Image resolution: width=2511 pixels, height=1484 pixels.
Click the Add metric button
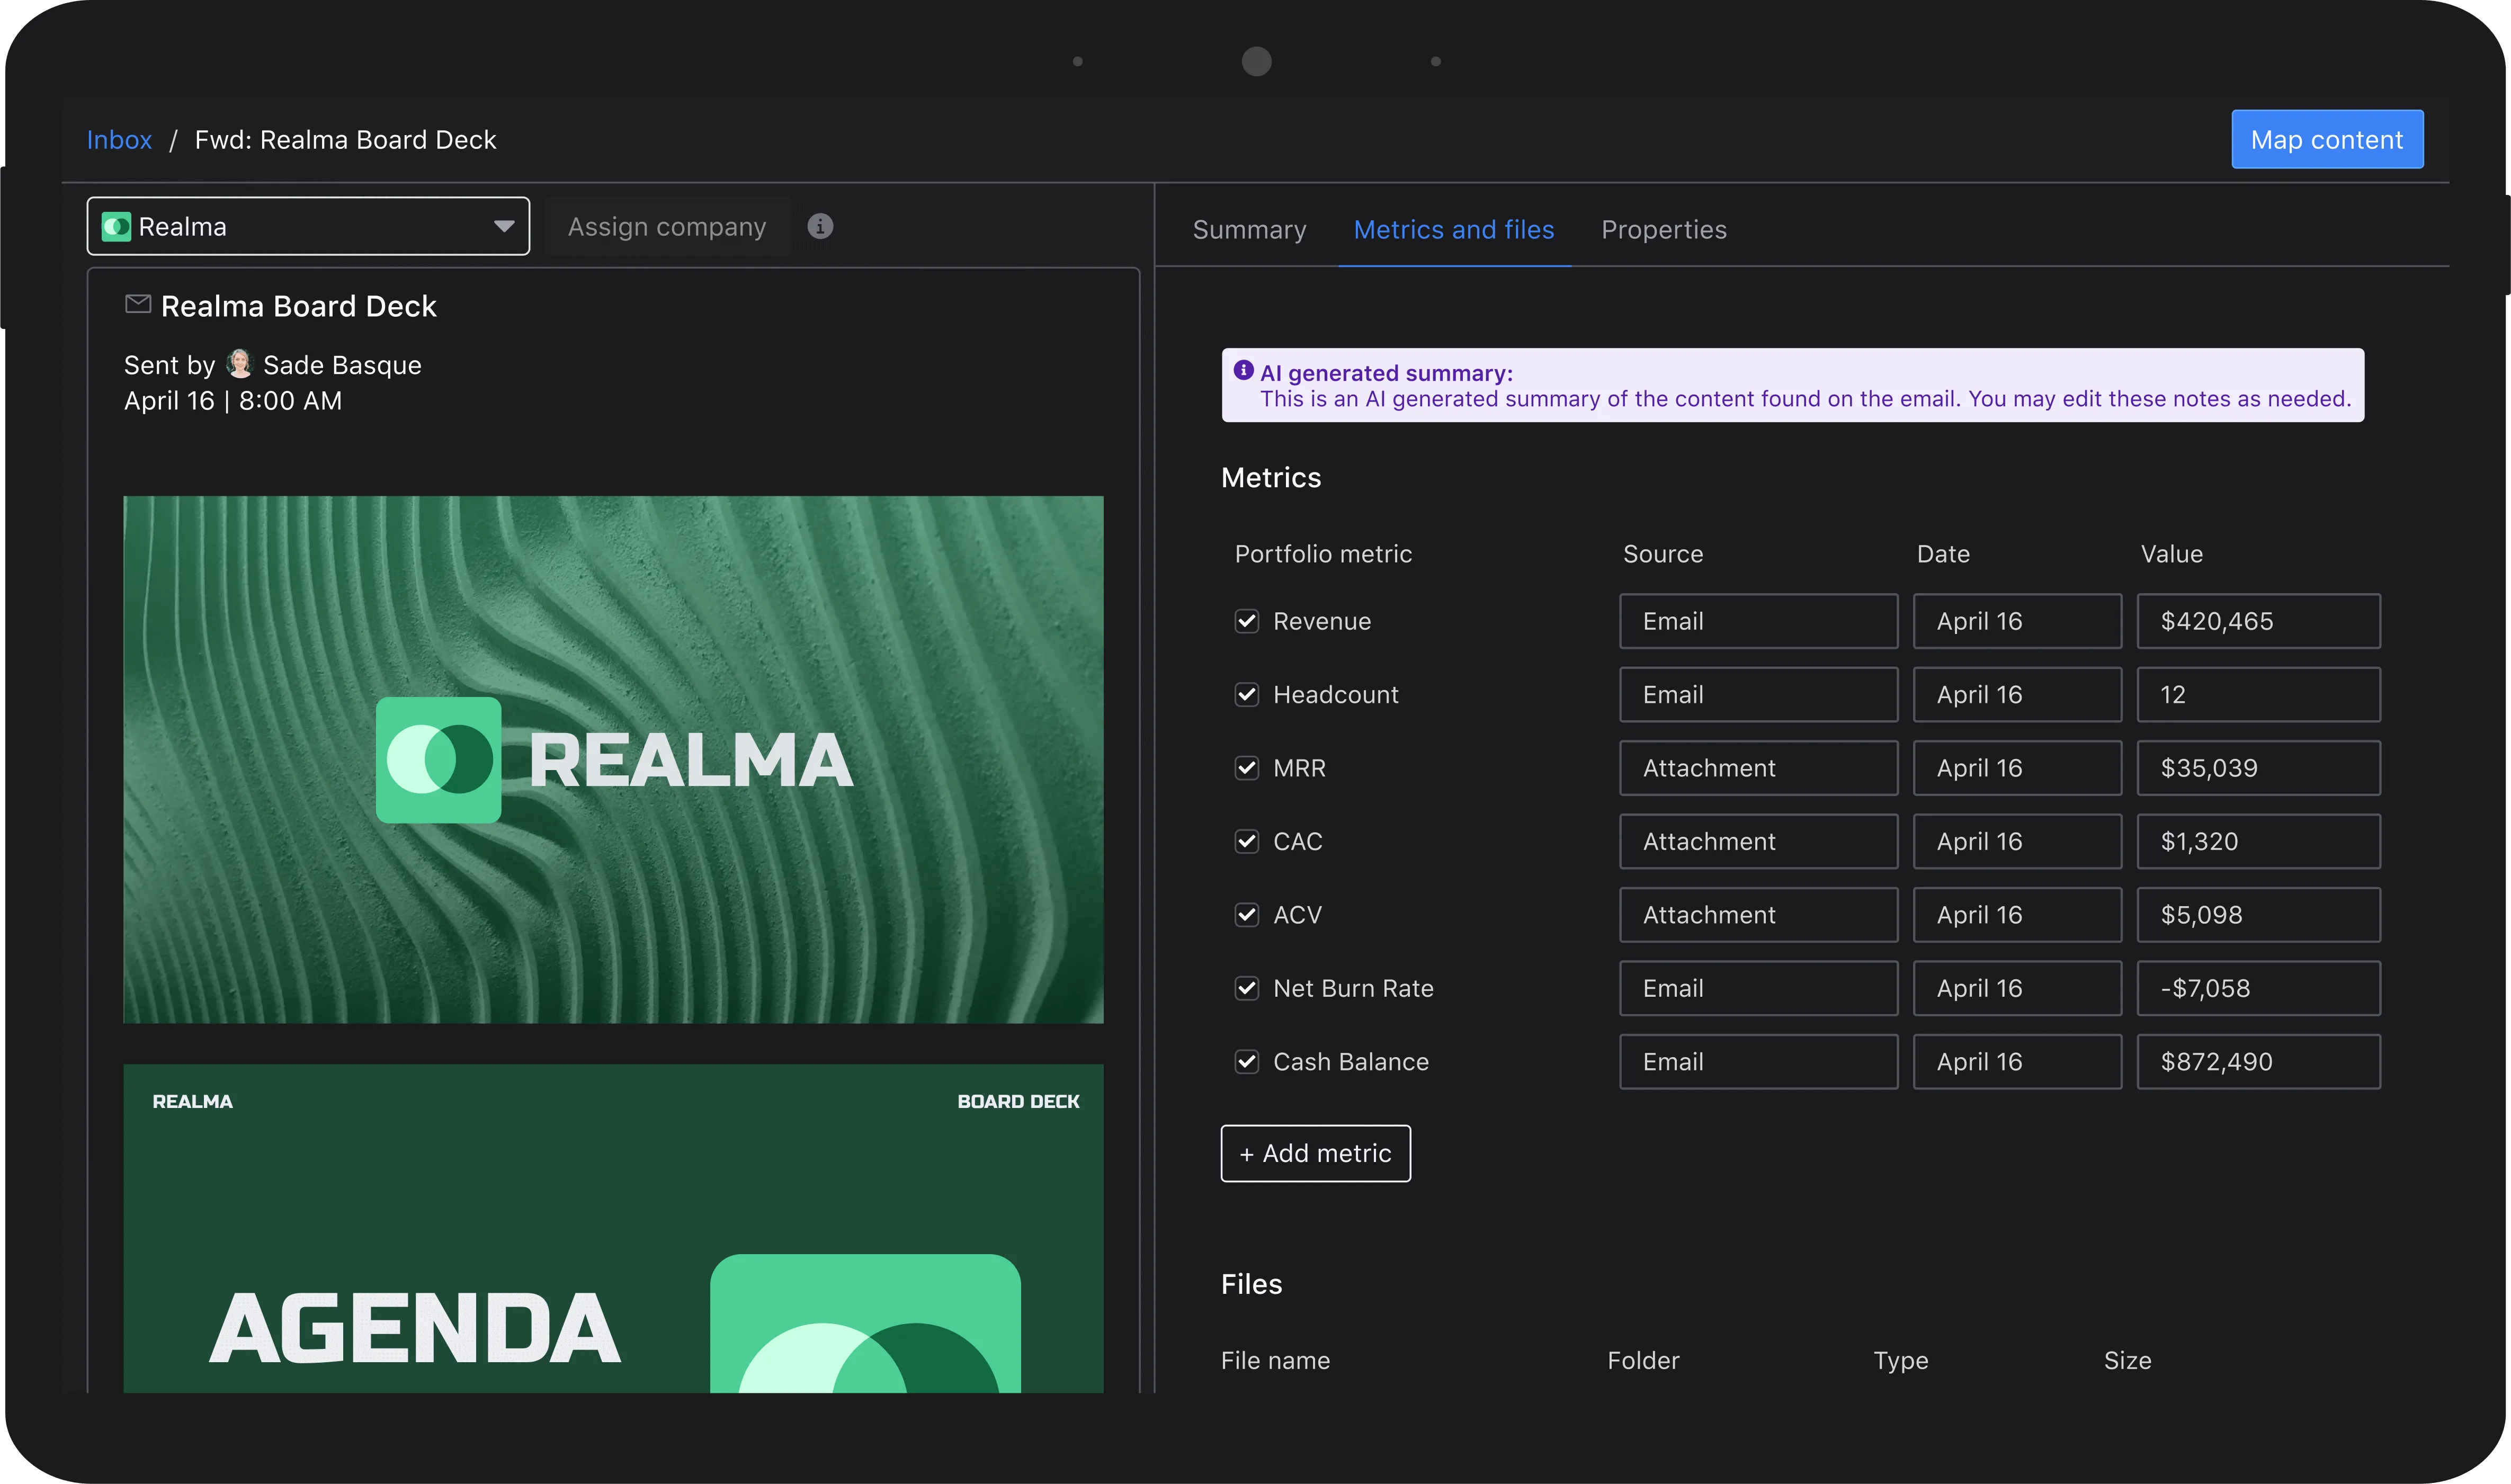click(1315, 1154)
